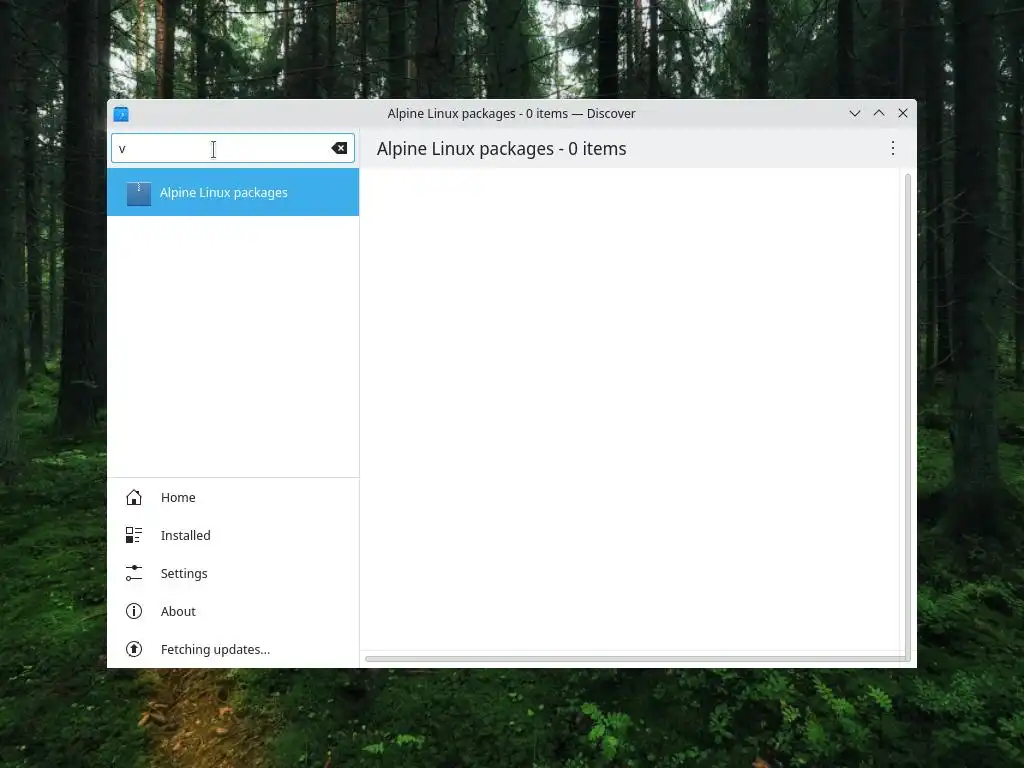Select Alpine Linux packages category
The width and height of the screenshot is (1024, 768).
[233, 192]
